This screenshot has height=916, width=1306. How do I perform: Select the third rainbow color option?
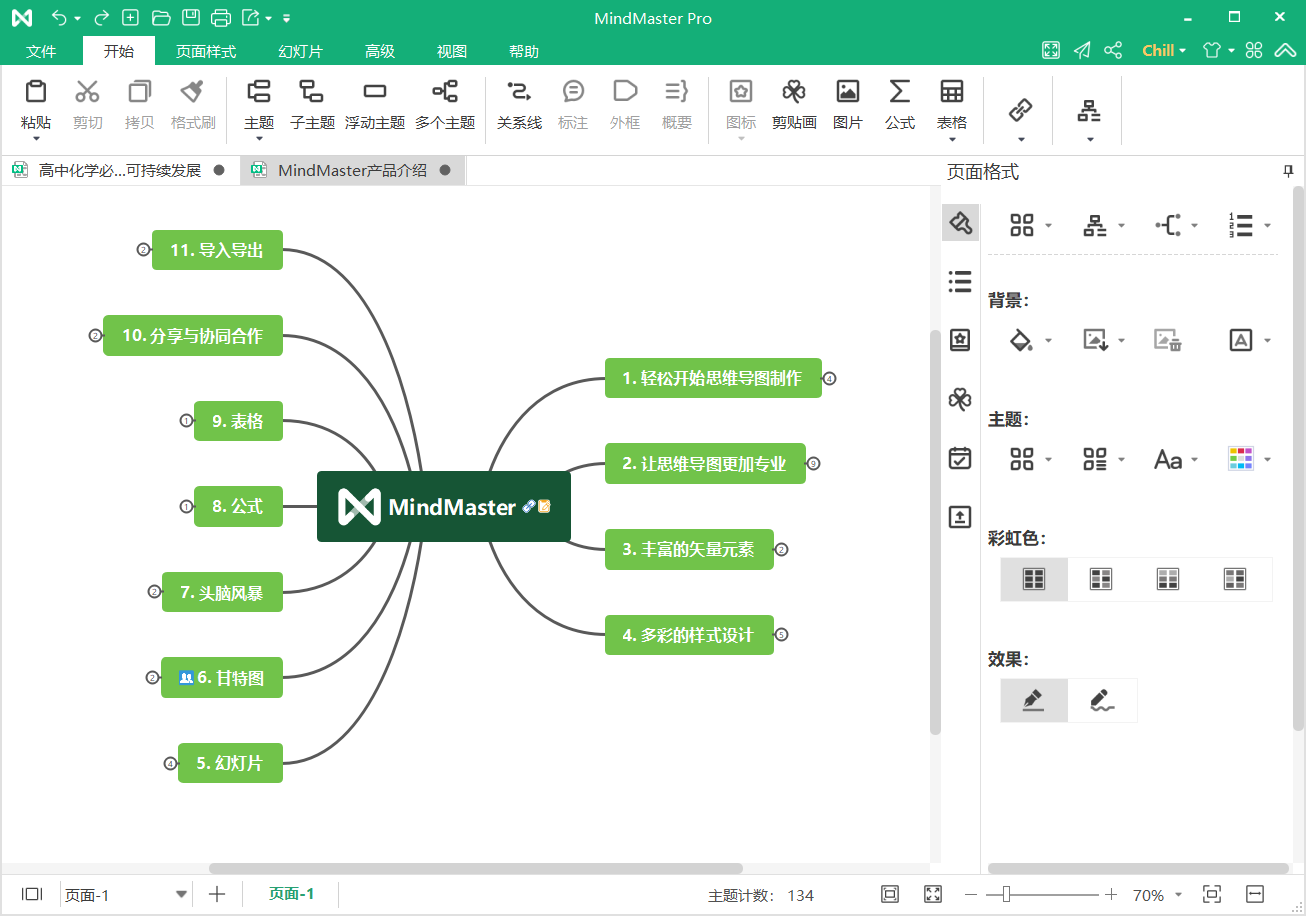[1168, 579]
